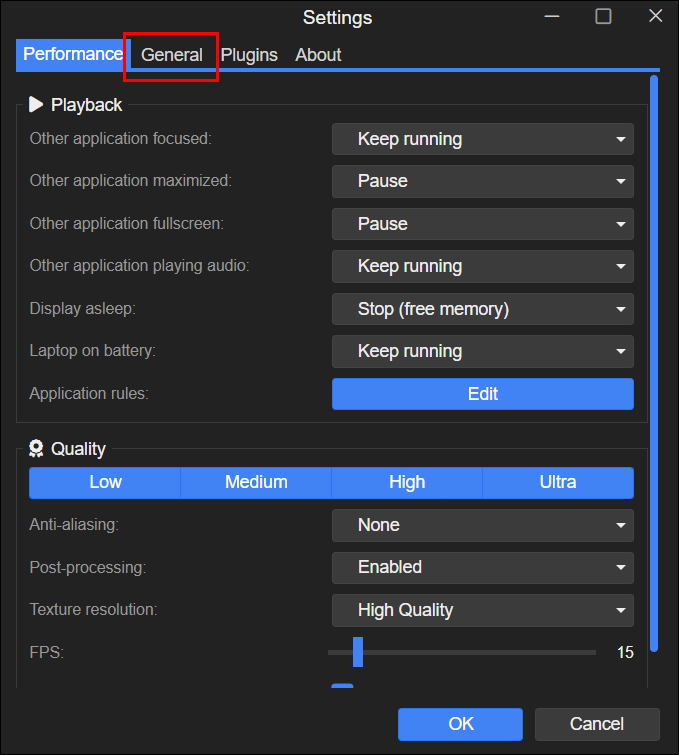Image resolution: width=679 pixels, height=755 pixels.
Task: Expand the 'Other application maximized' dropdown
Action: [482, 181]
